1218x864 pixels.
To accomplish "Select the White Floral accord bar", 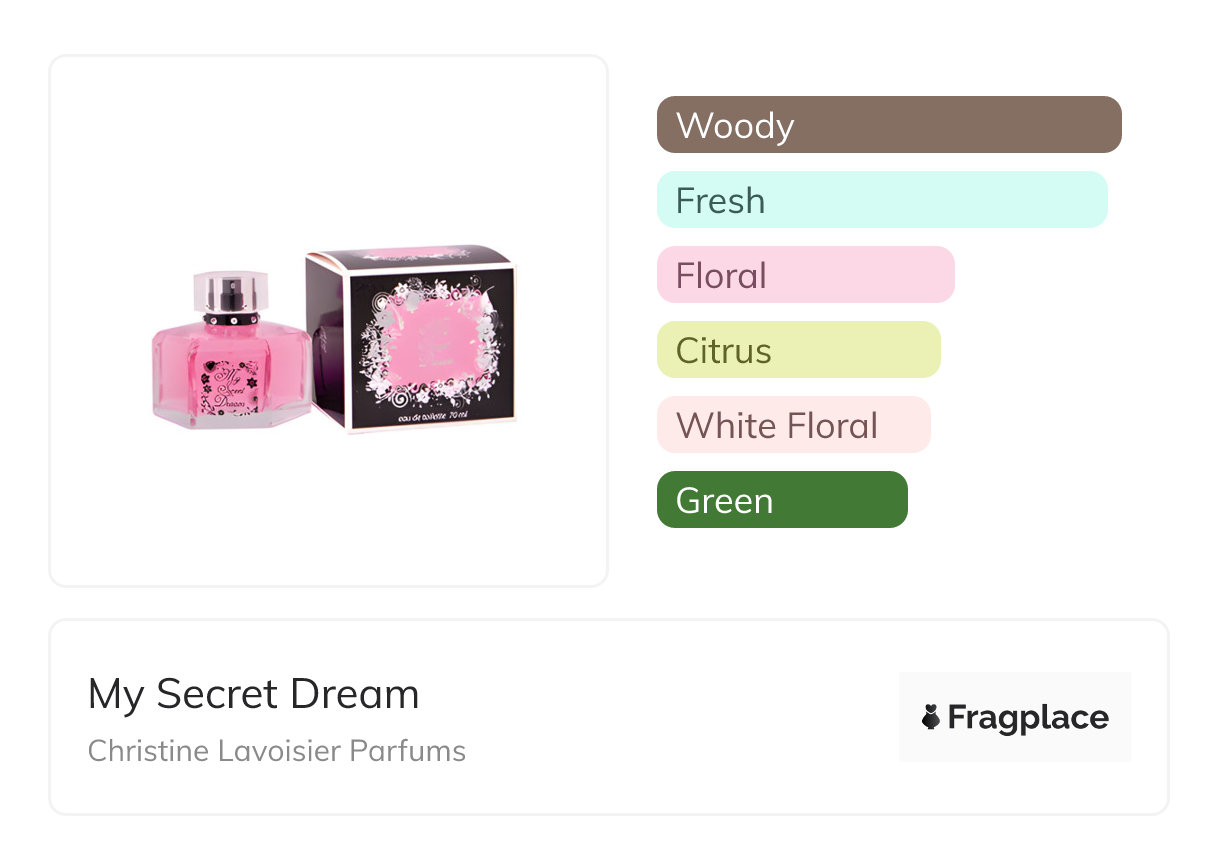I will [793, 425].
